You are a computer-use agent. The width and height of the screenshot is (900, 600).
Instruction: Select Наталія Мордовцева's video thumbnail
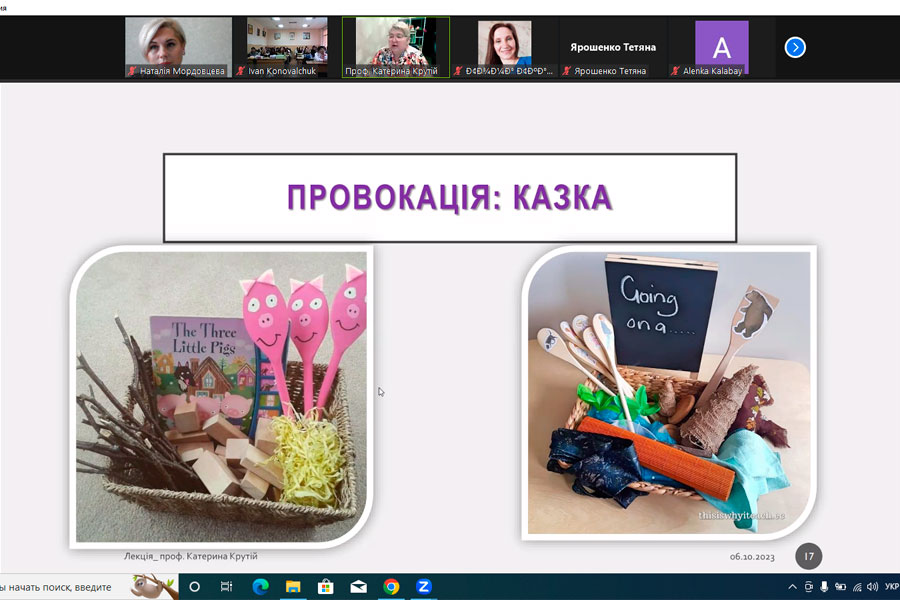pos(178,46)
